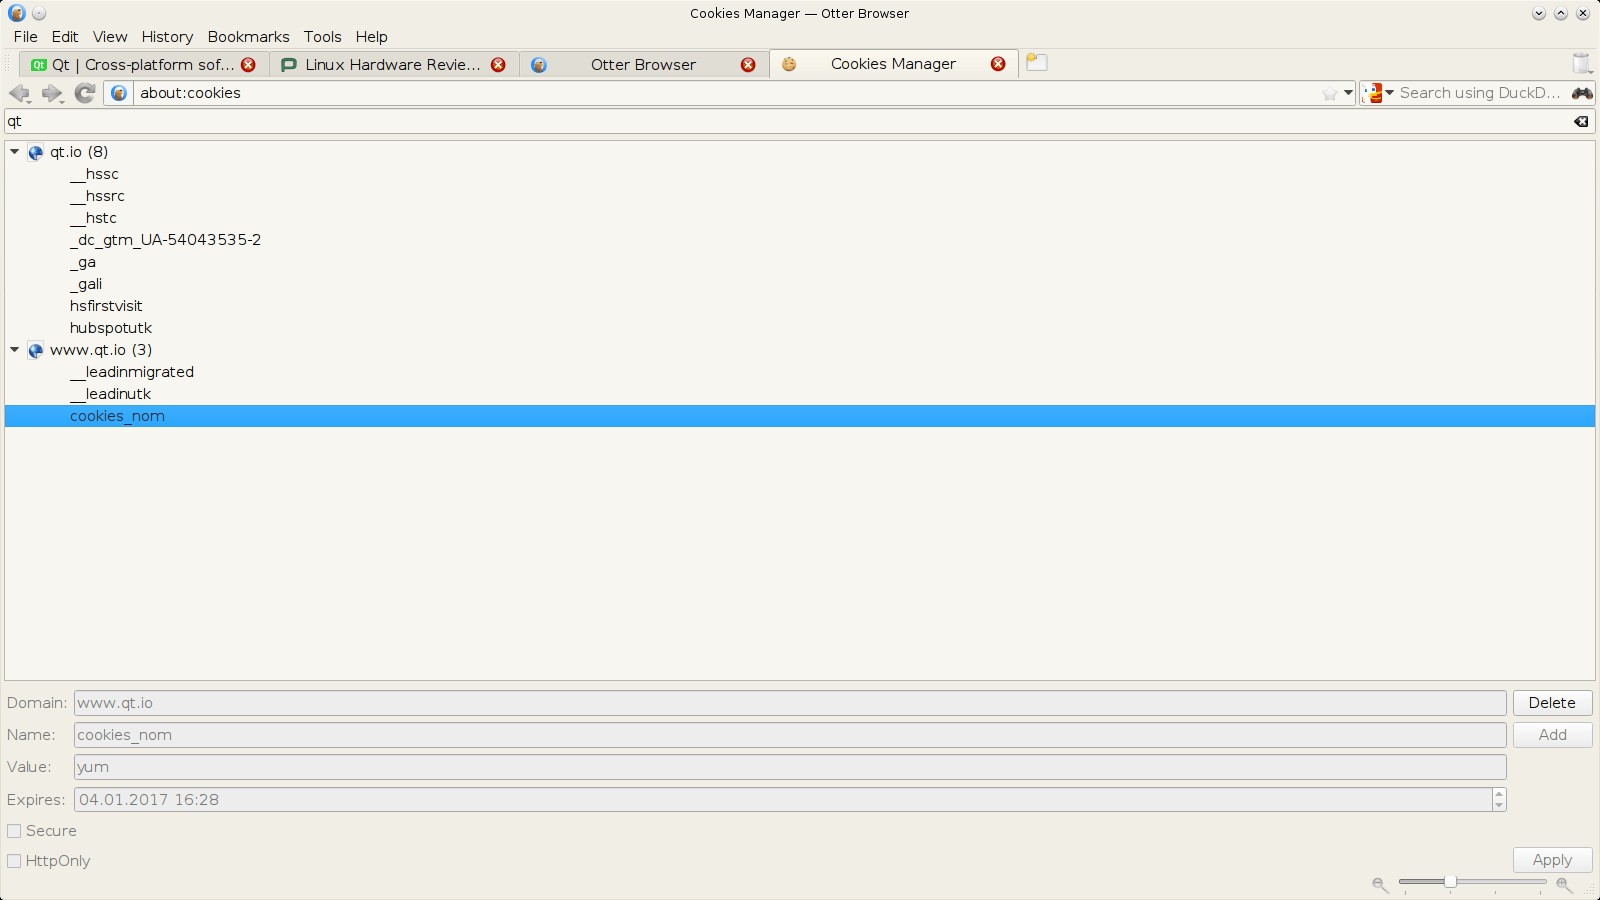Image resolution: width=1600 pixels, height=900 pixels.
Task: Go forward with the forward arrow
Action: 52,93
